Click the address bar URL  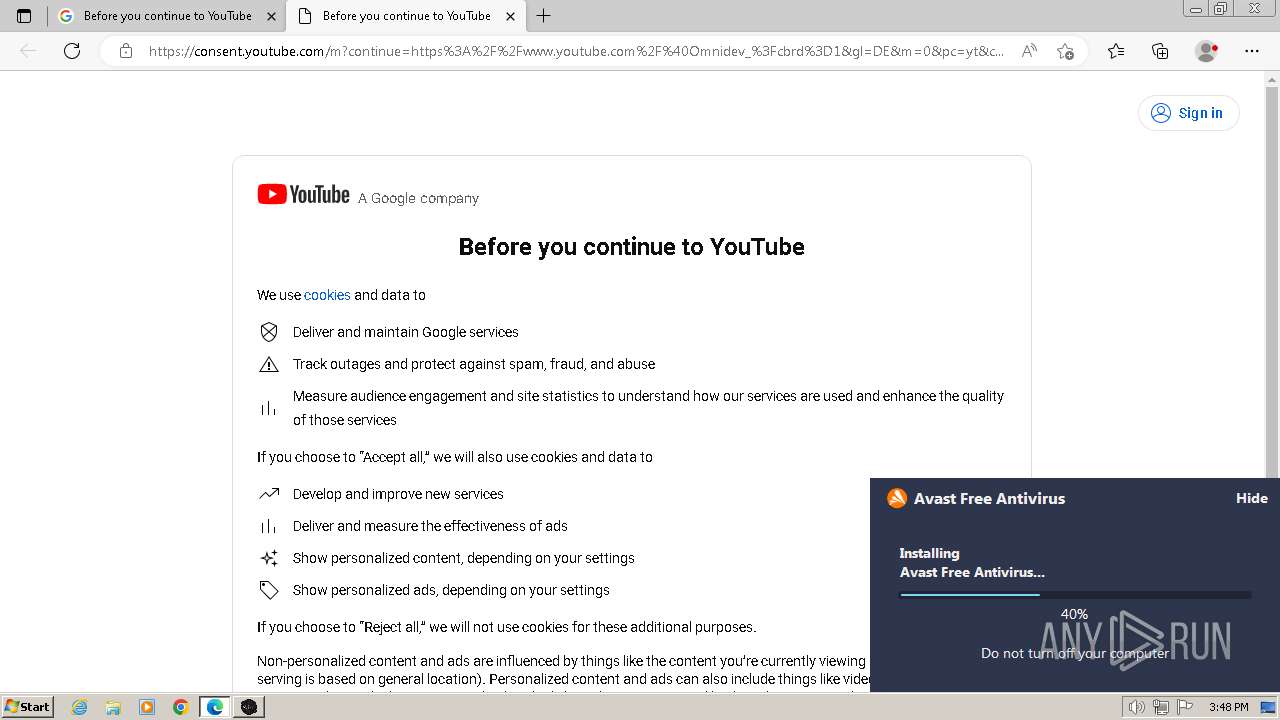coord(576,51)
